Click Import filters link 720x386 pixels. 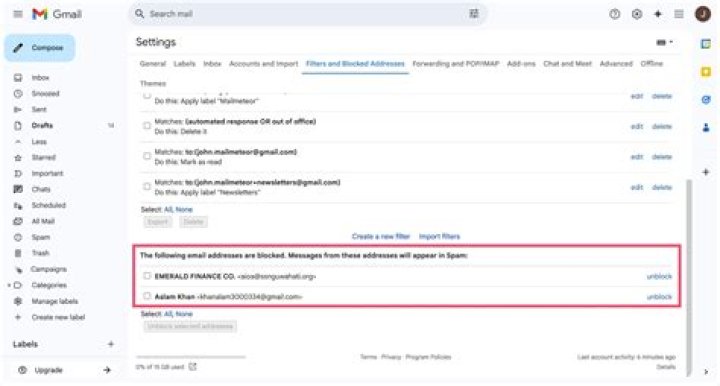(x=439, y=236)
